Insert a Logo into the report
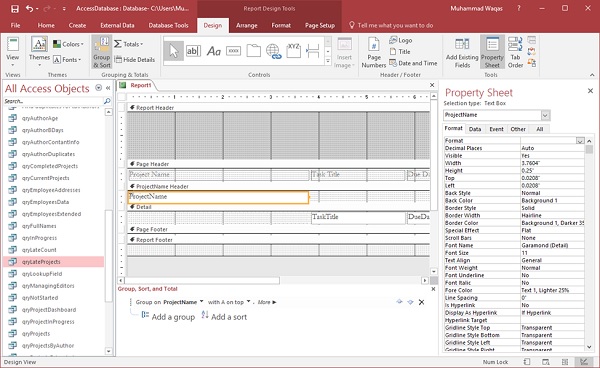 (x=401, y=40)
